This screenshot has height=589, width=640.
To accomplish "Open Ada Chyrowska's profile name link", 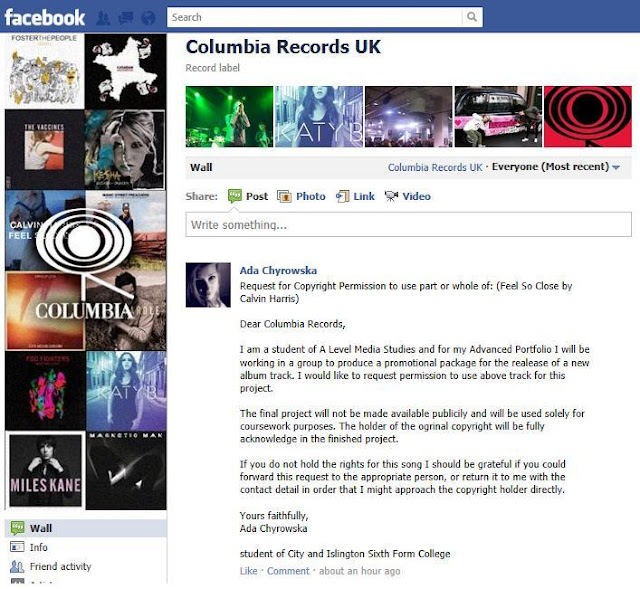I will (x=278, y=271).
